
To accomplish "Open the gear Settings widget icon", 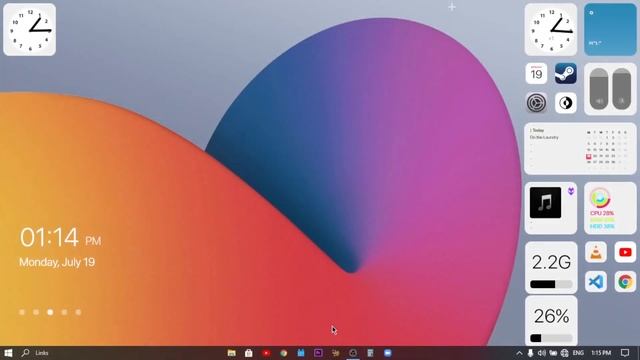I will 536,102.
